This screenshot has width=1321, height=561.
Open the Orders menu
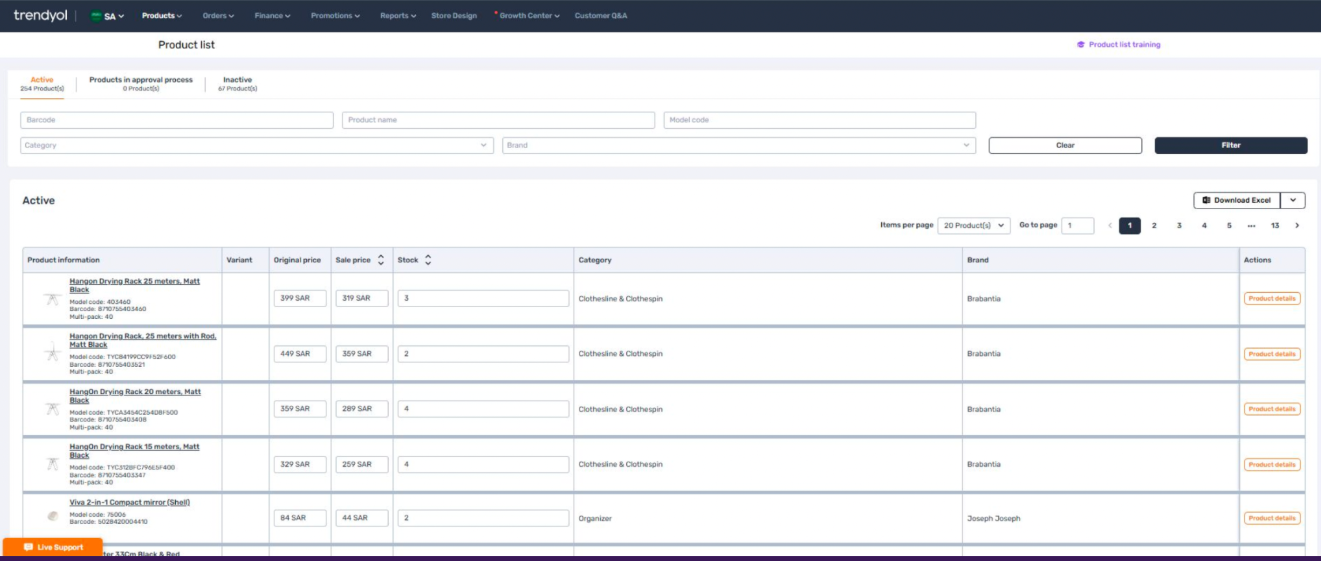[218, 16]
